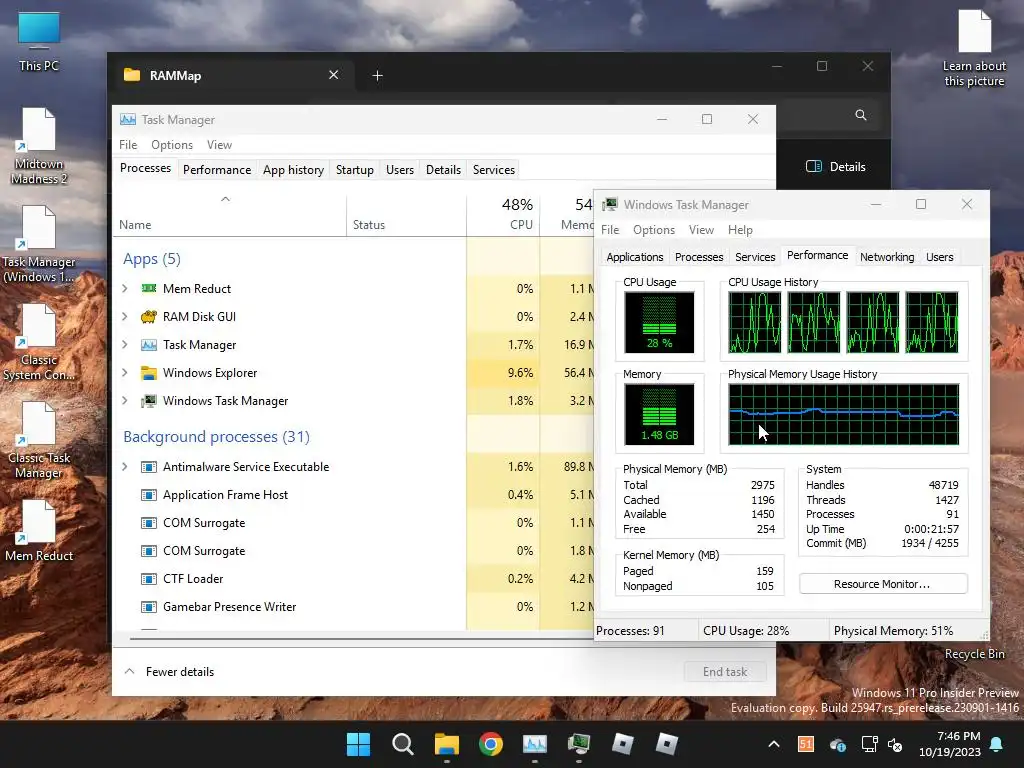1024x768 pixels.
Task: Switch to Details tab in Task Manager
Action: click(x=443, y=170)
